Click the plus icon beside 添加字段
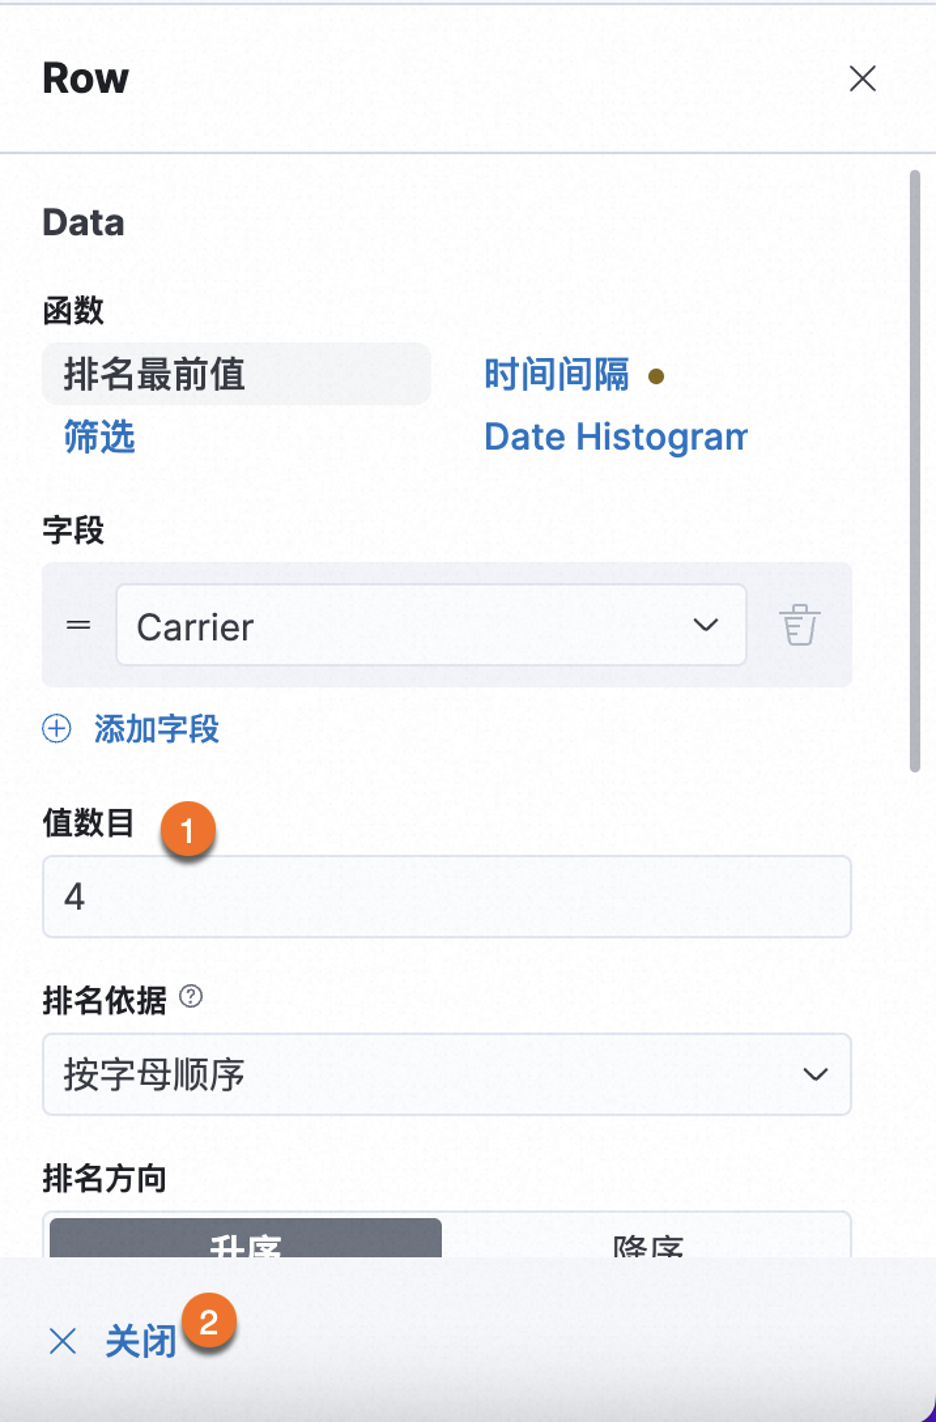Screen dimensions: 936x1422 (x=57, y=730)
